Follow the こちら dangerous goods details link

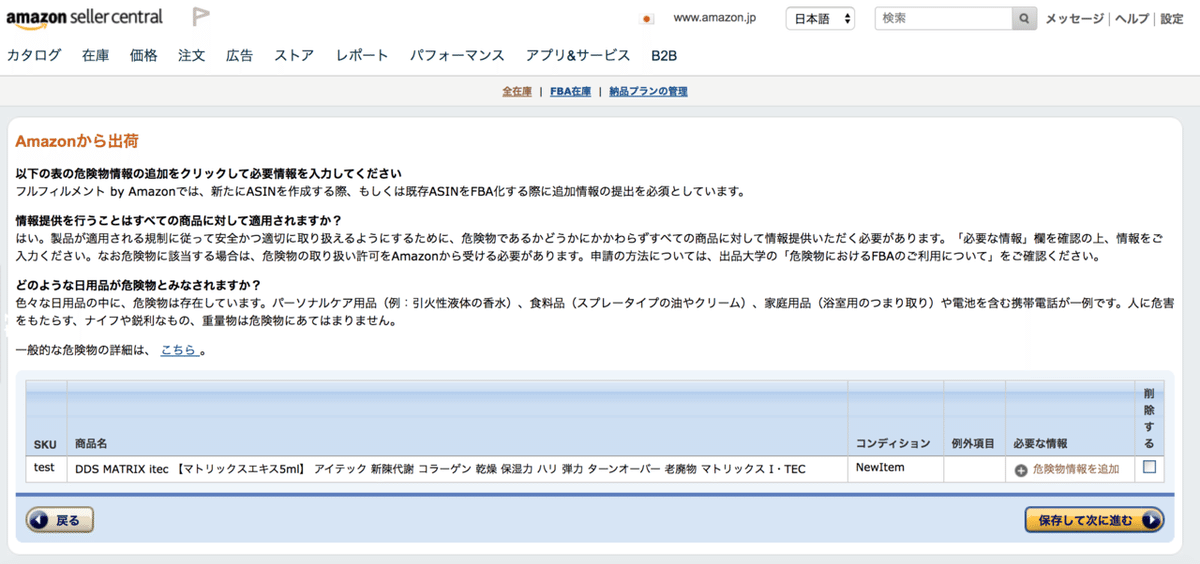(x=179, y=350)
